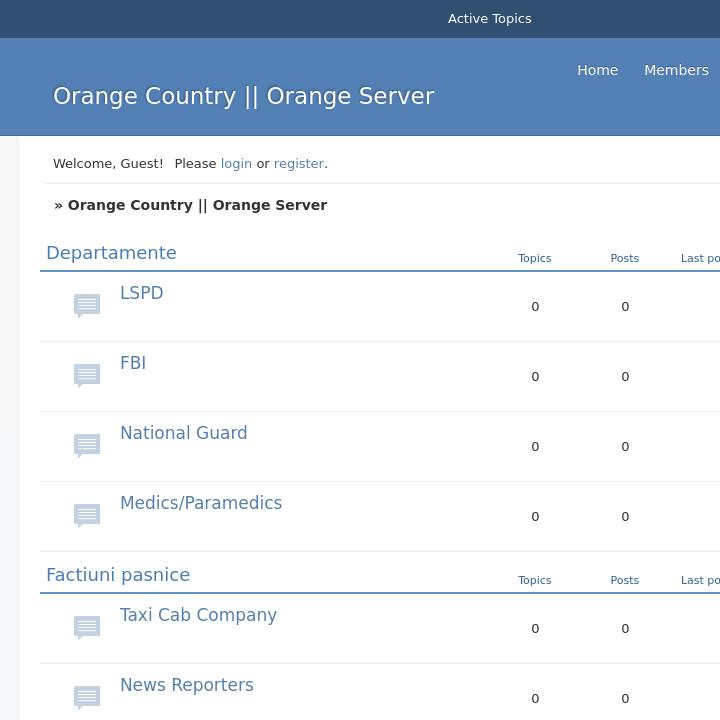
Task: Click the News Reporters board icon
Action: (x=87, y=696)
